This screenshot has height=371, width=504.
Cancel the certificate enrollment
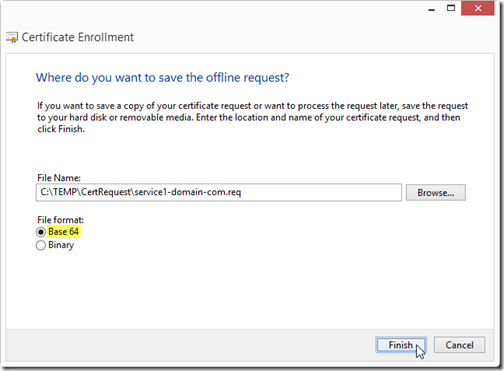pyautogui.click(x=459, y=345)
